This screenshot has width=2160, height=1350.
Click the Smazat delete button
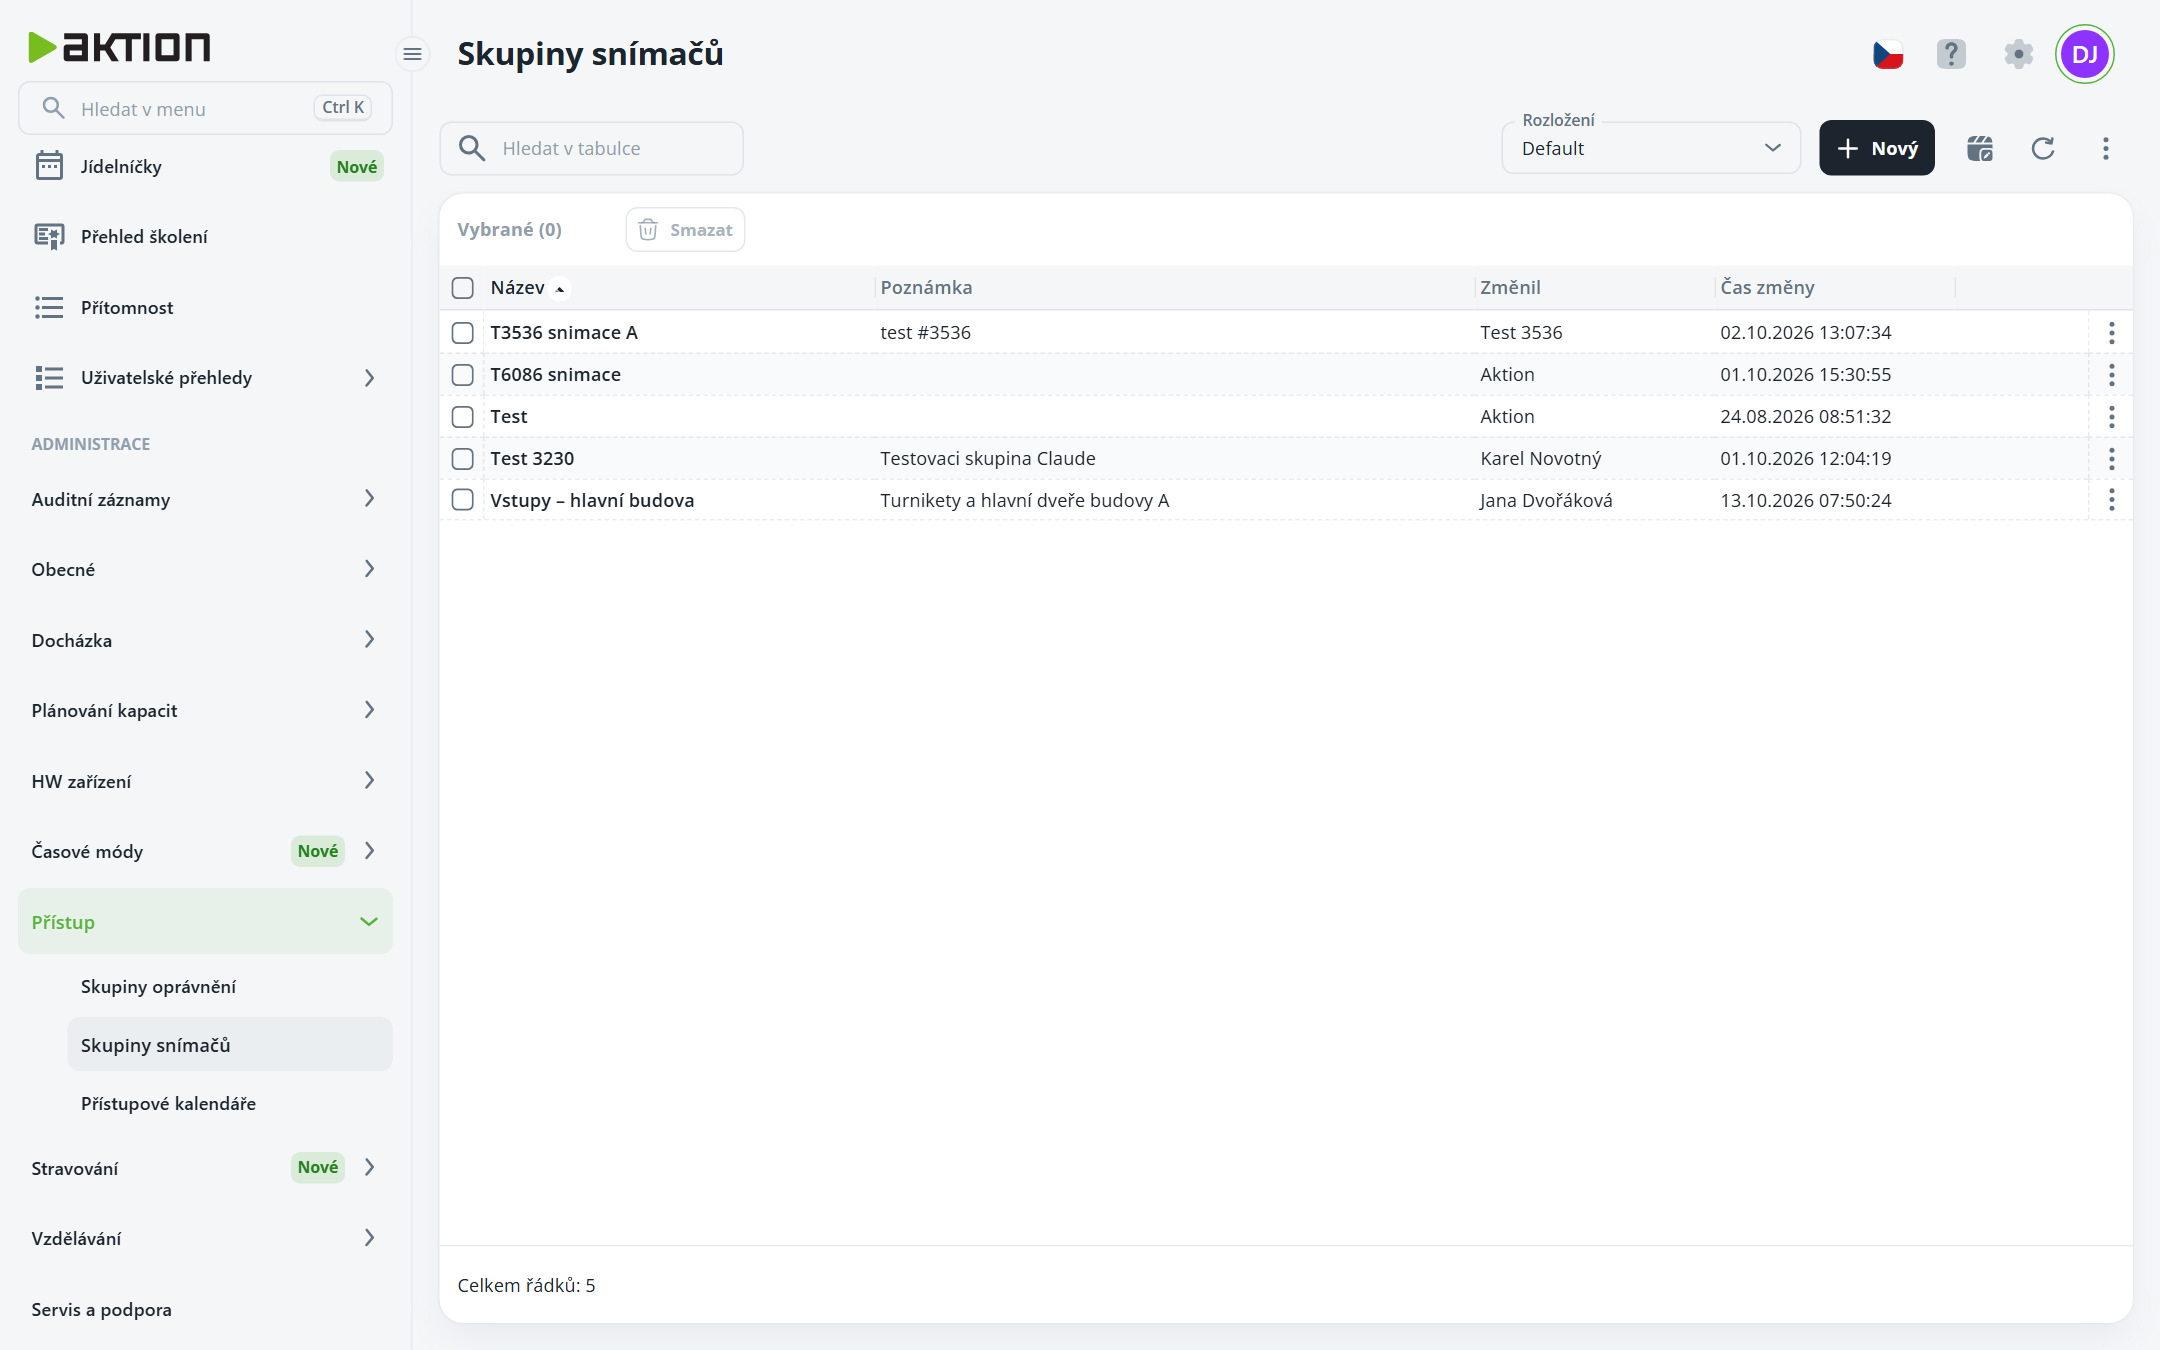click(x=685, y=230)
